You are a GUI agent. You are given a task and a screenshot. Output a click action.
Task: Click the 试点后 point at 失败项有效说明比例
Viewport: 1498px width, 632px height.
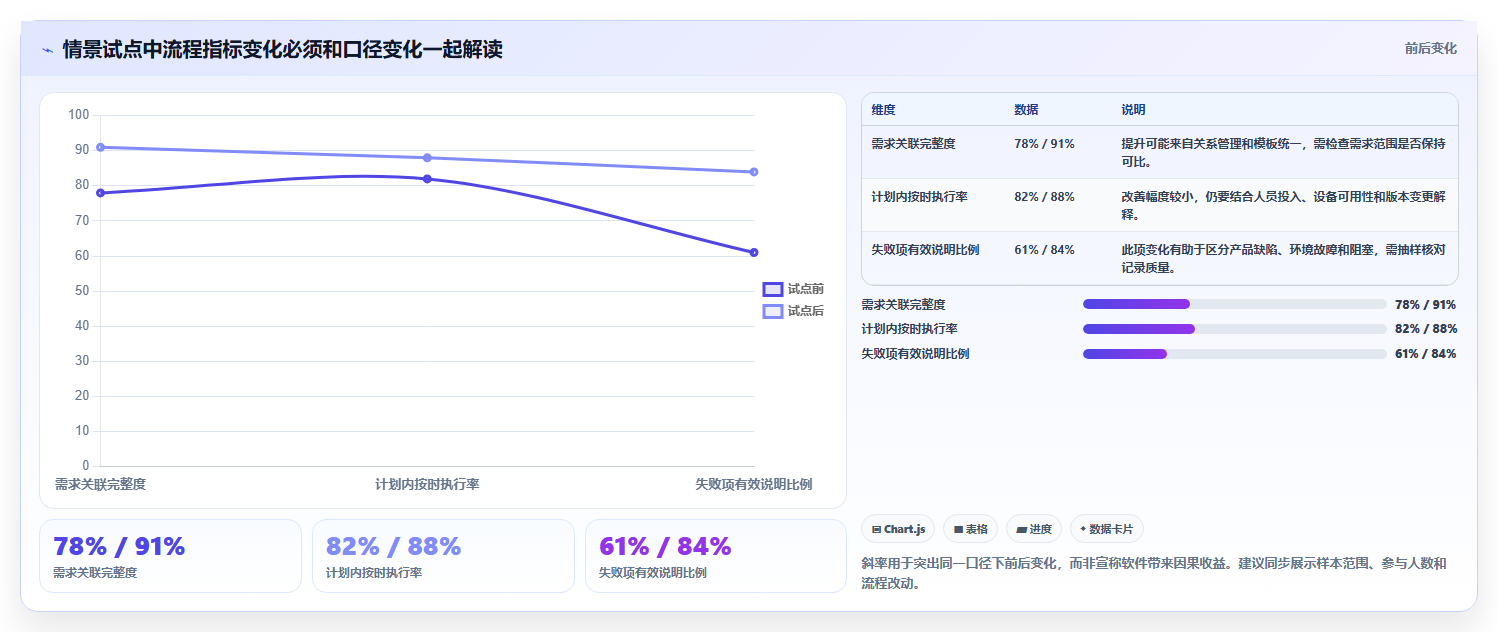click(754, 172)
